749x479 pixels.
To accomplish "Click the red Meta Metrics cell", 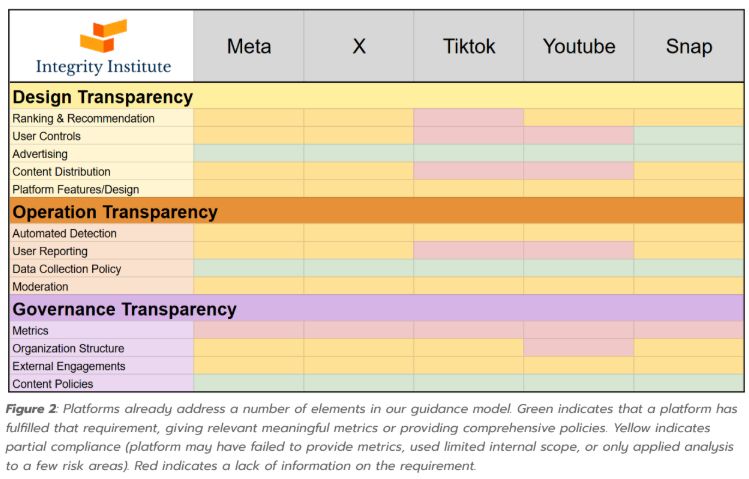I will pos(248,330).
